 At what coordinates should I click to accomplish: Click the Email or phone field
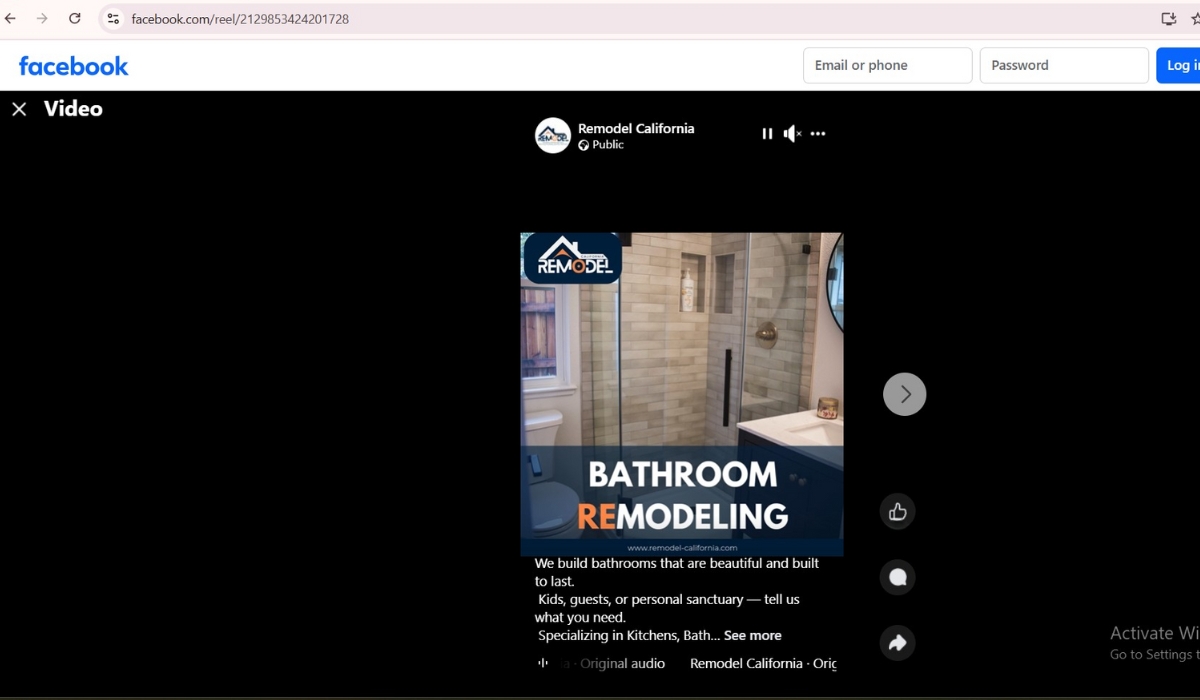tap(887, 65)
